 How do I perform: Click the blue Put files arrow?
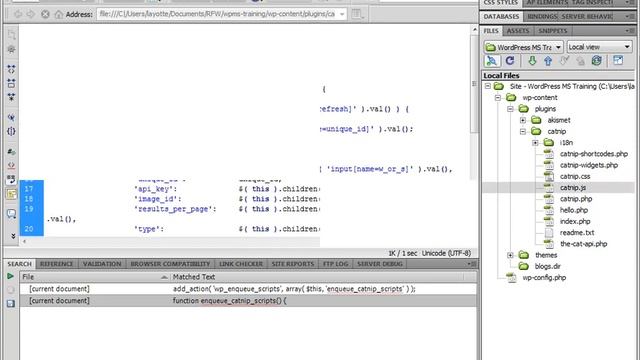548,61
